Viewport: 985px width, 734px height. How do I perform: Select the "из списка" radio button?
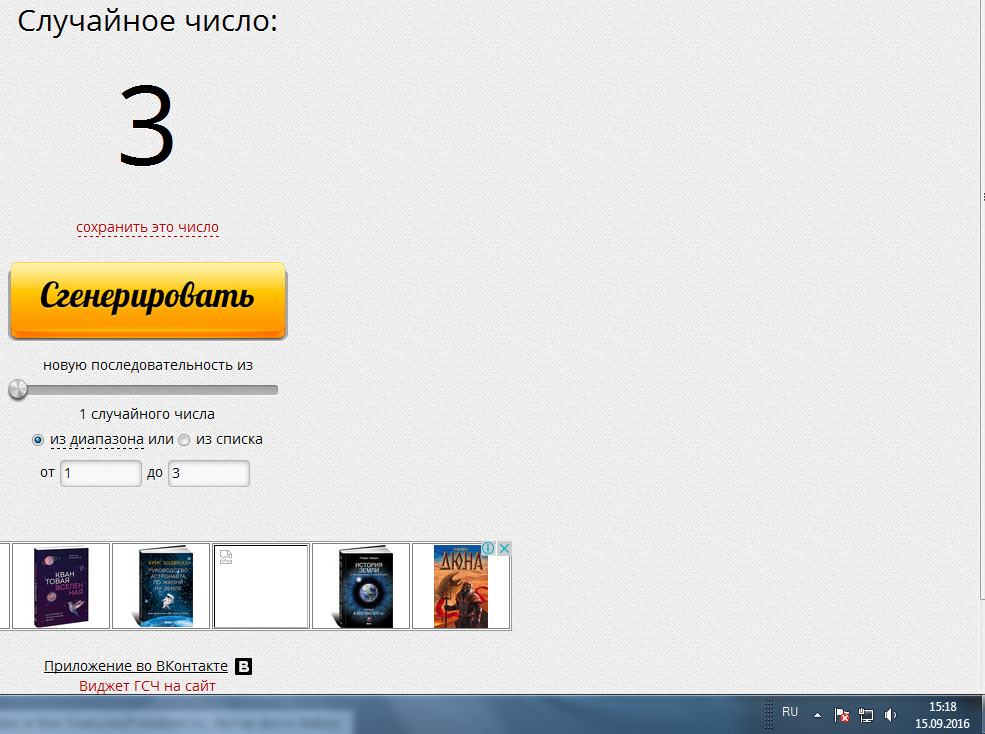184,439
